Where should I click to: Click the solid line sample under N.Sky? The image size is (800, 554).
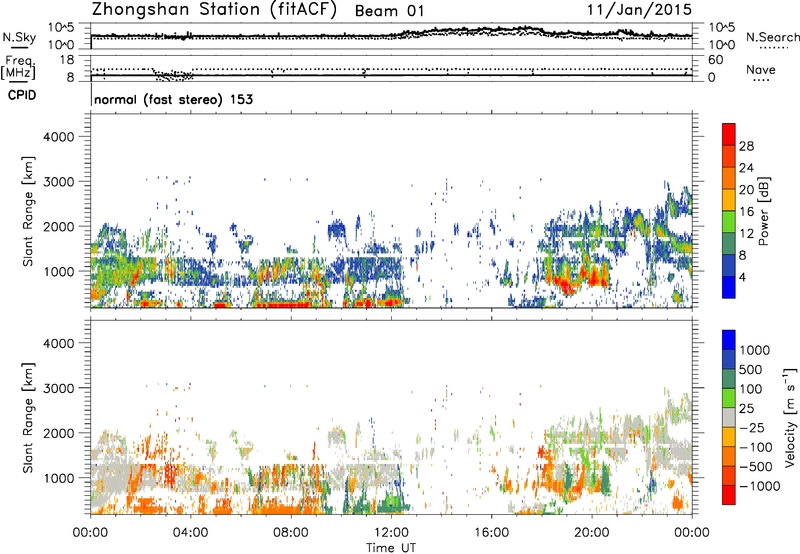click(19, 48)
